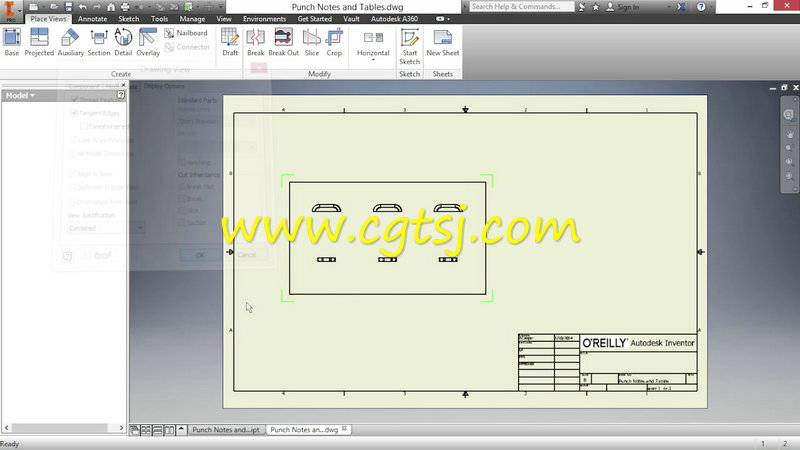Switch to the Get Started tab
Screen dimensions: 800x450
[x=314, y=19]
